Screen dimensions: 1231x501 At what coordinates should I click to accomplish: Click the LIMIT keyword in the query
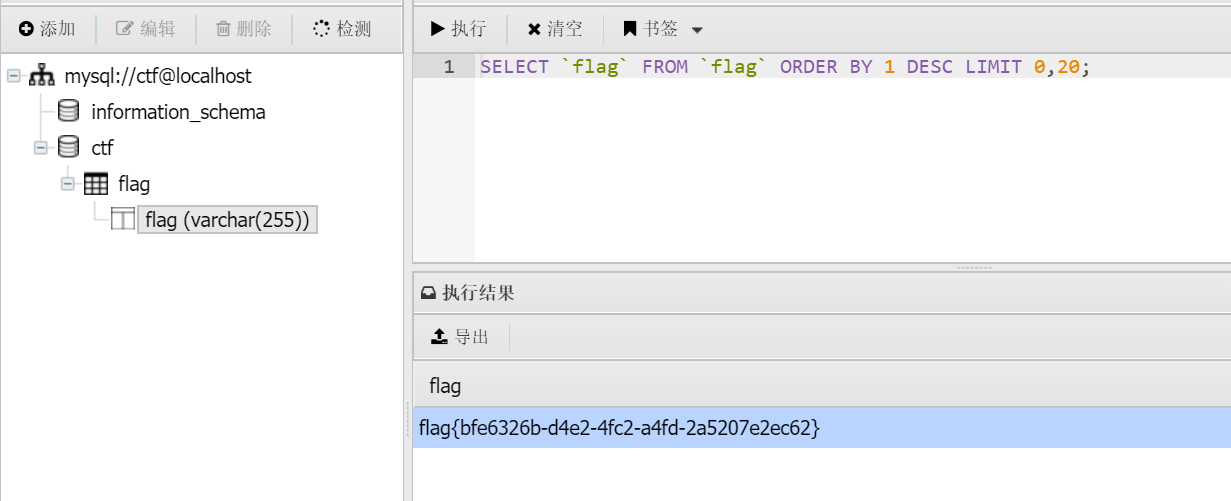994,67
